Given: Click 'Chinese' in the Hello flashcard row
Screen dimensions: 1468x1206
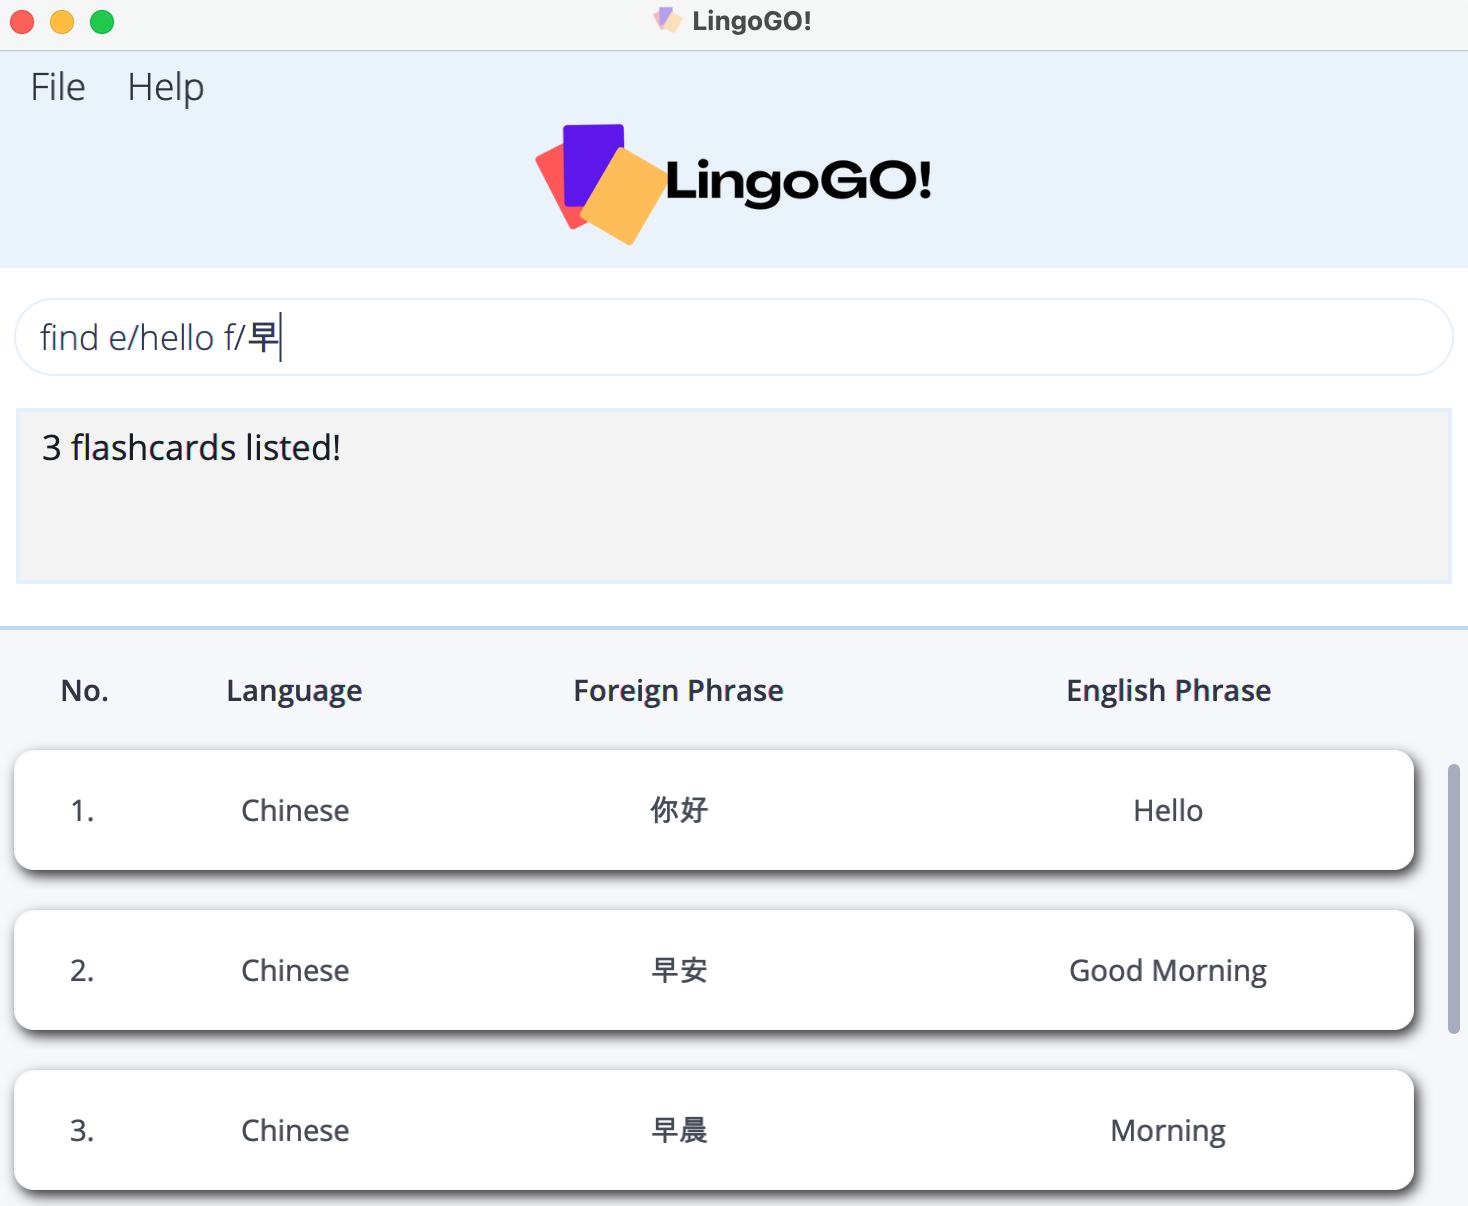Looking at the screenshot, I should point(295,811).
